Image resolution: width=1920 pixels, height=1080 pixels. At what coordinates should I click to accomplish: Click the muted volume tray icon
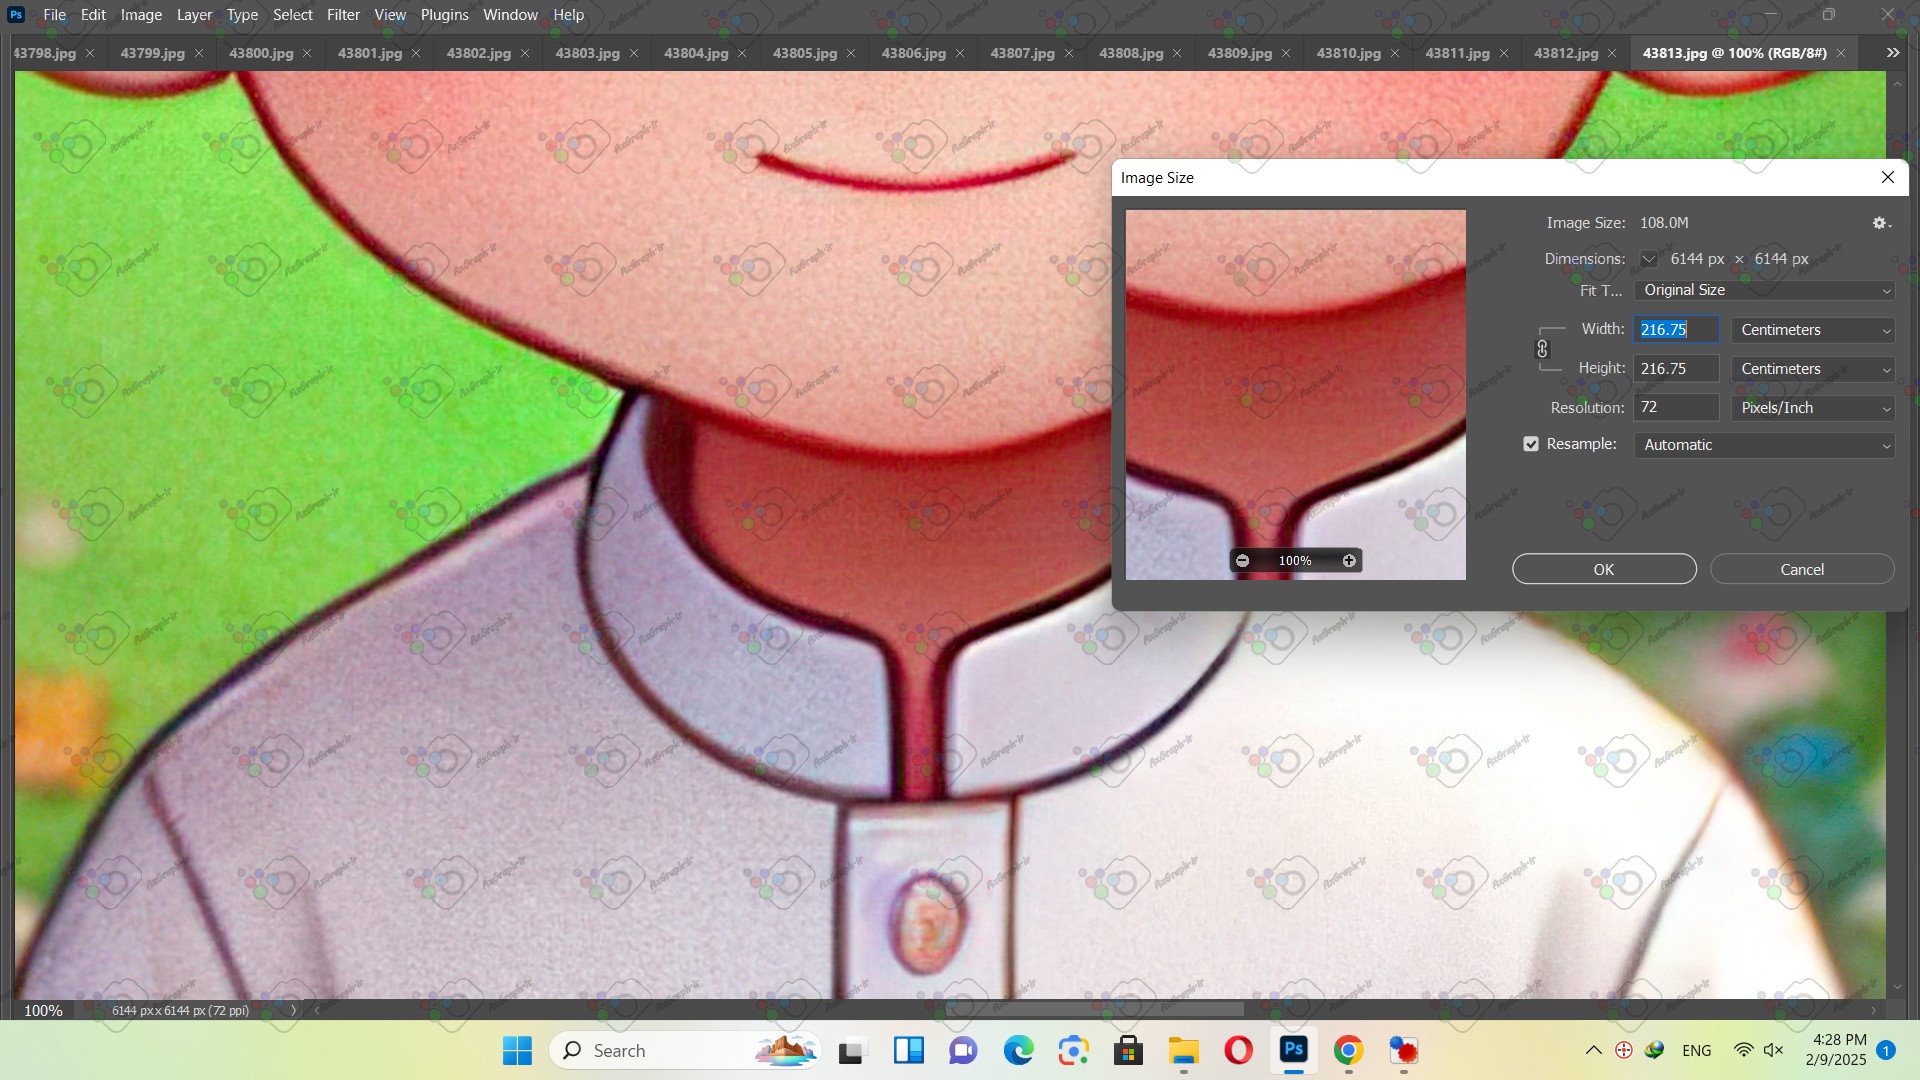(x=1773, y=1050)
